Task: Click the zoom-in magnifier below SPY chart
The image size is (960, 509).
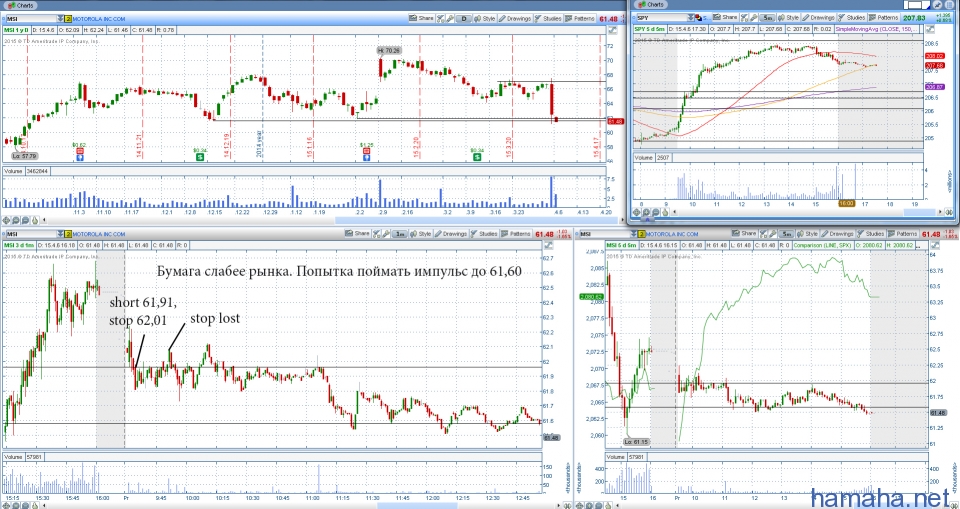Action: [646, 213]
